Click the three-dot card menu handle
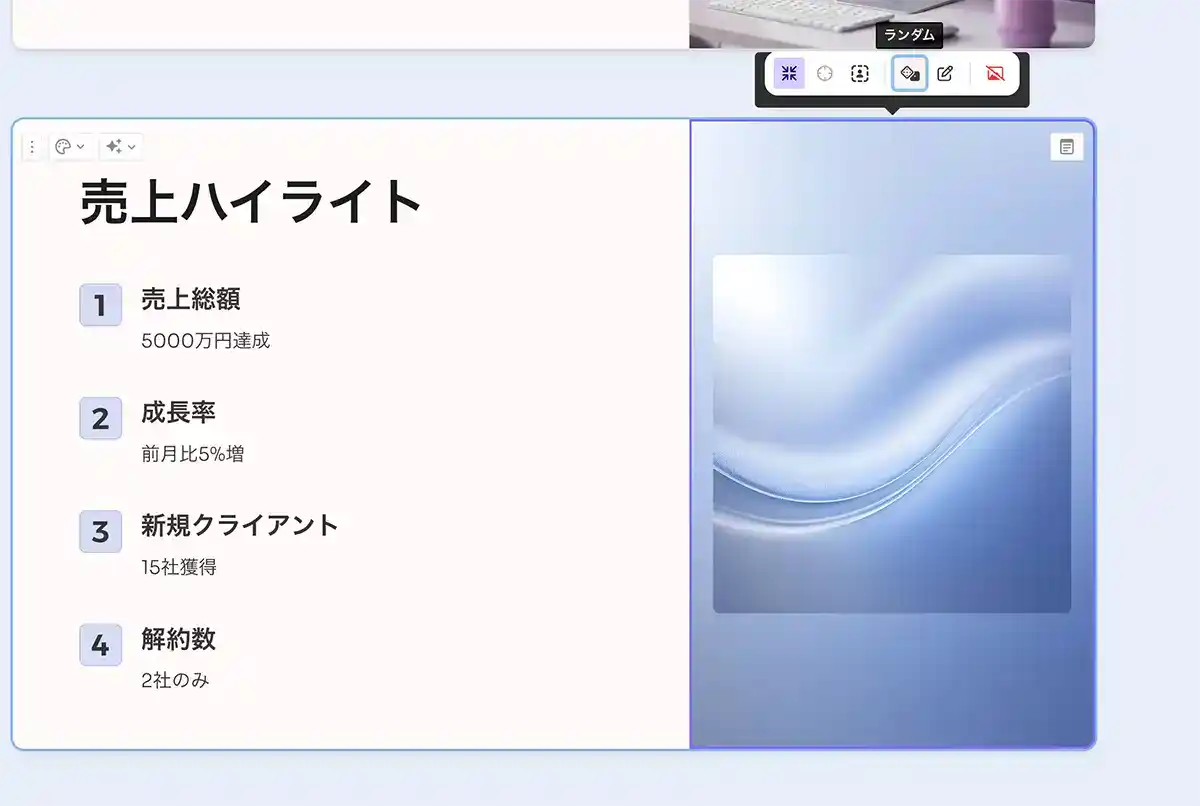1200x806 pixels. click(x=32, y=147)
